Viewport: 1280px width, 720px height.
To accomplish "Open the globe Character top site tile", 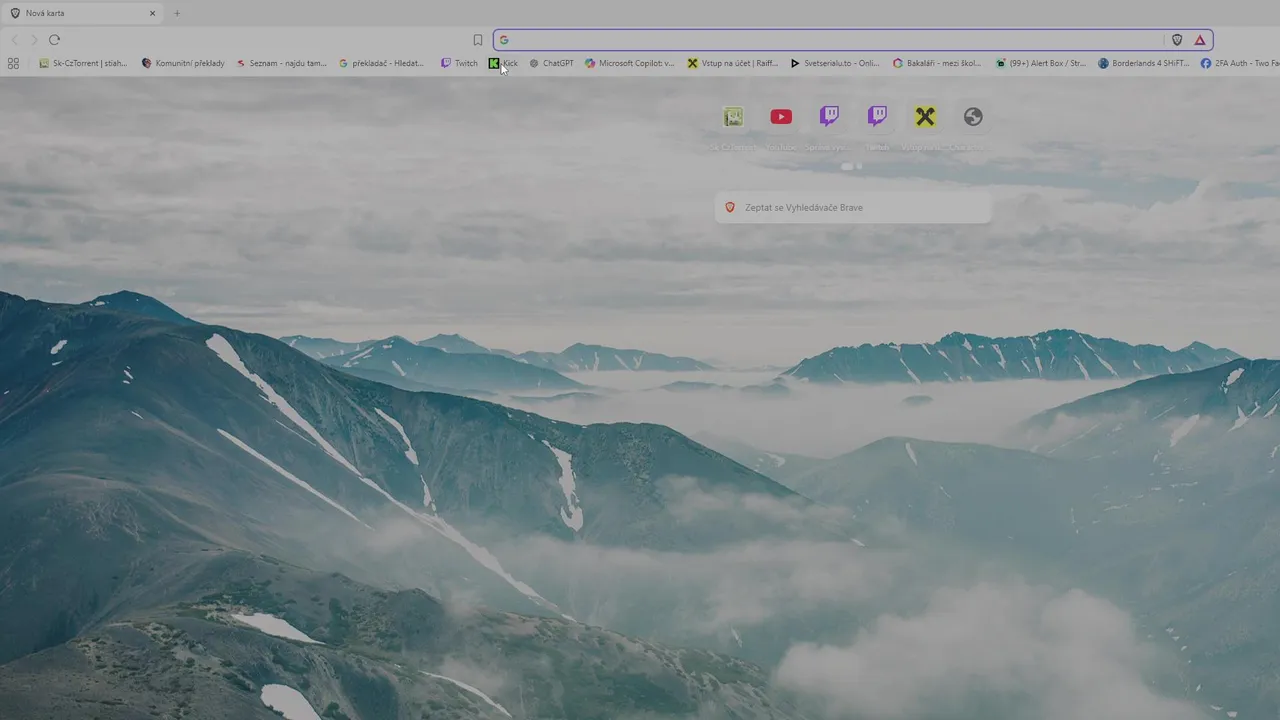I will pyautogui.click(x=973, y=126).
